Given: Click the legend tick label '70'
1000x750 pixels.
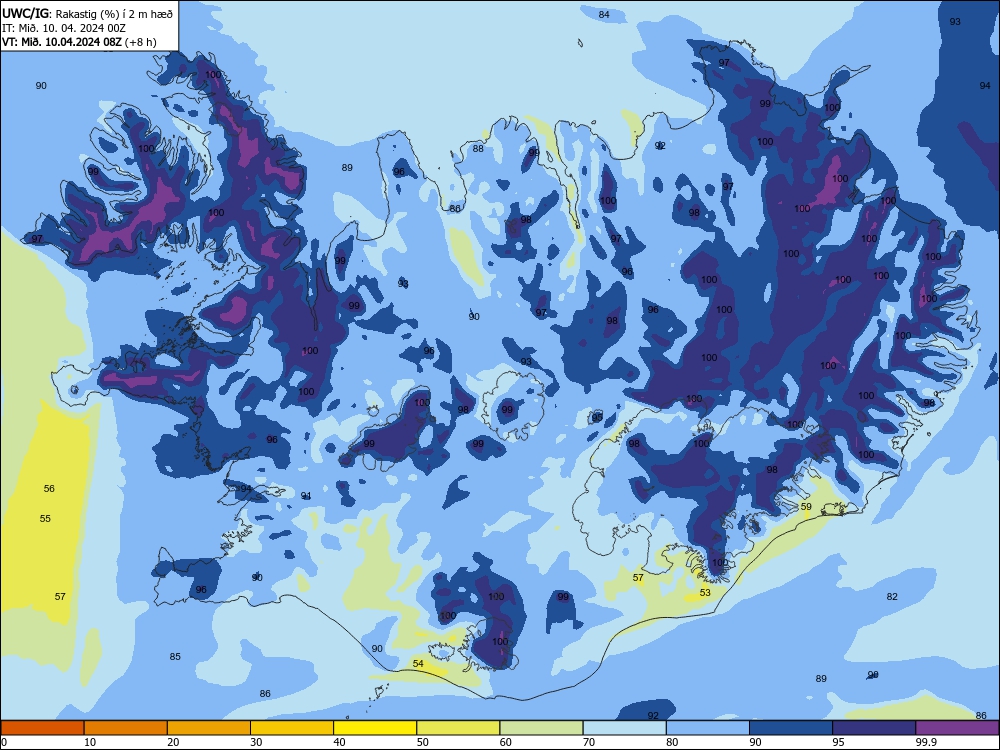Looking at the screenshot, I should [x=589, y=742].
